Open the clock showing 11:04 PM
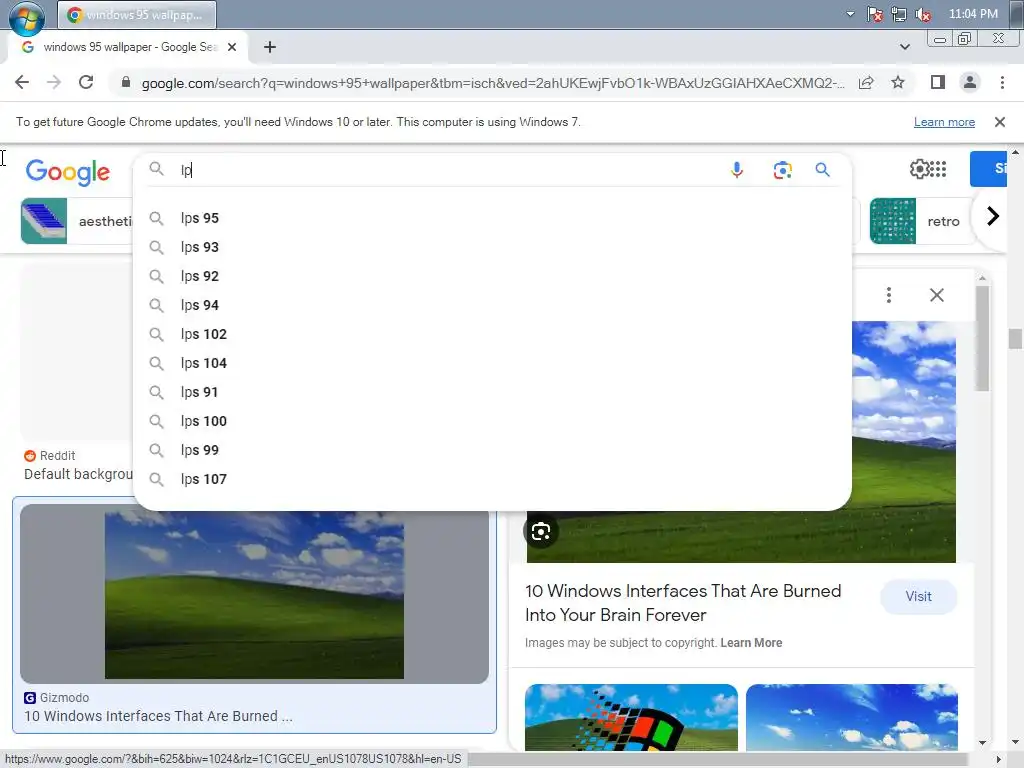1024x768 pixels. pyautogui.click(x=972, y=14)
